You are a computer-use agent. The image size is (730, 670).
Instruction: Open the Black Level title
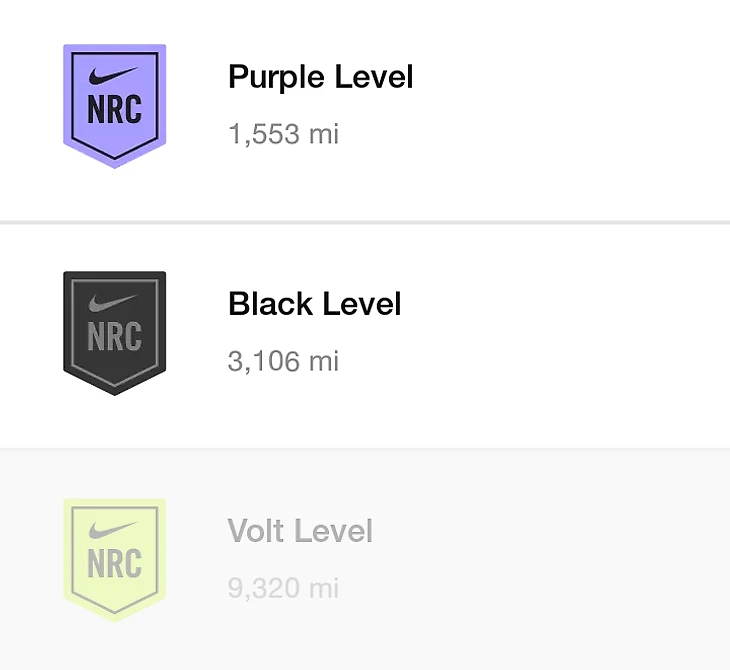pyautogui.click(x=314, y=304)
